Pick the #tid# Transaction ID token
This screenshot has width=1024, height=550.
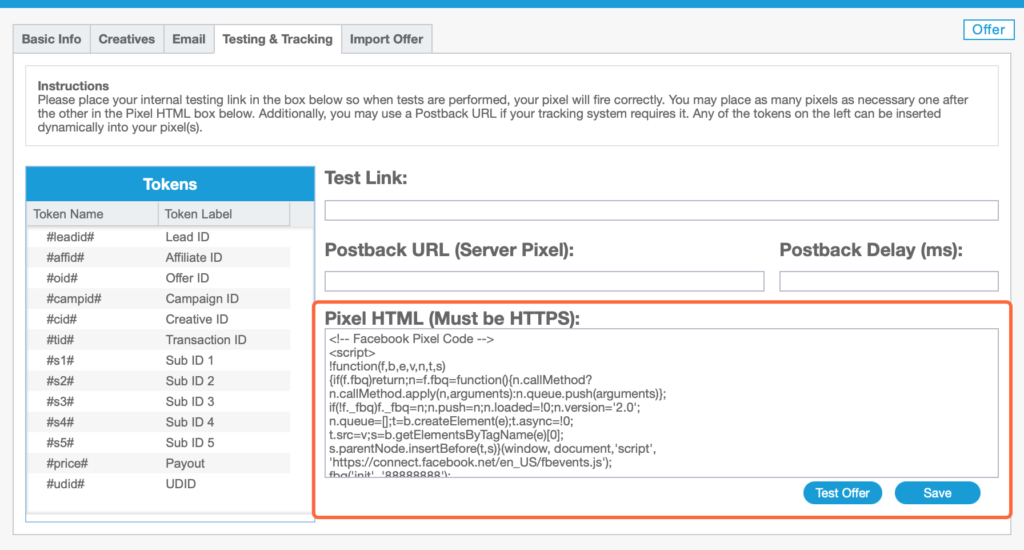coord(160,340)
